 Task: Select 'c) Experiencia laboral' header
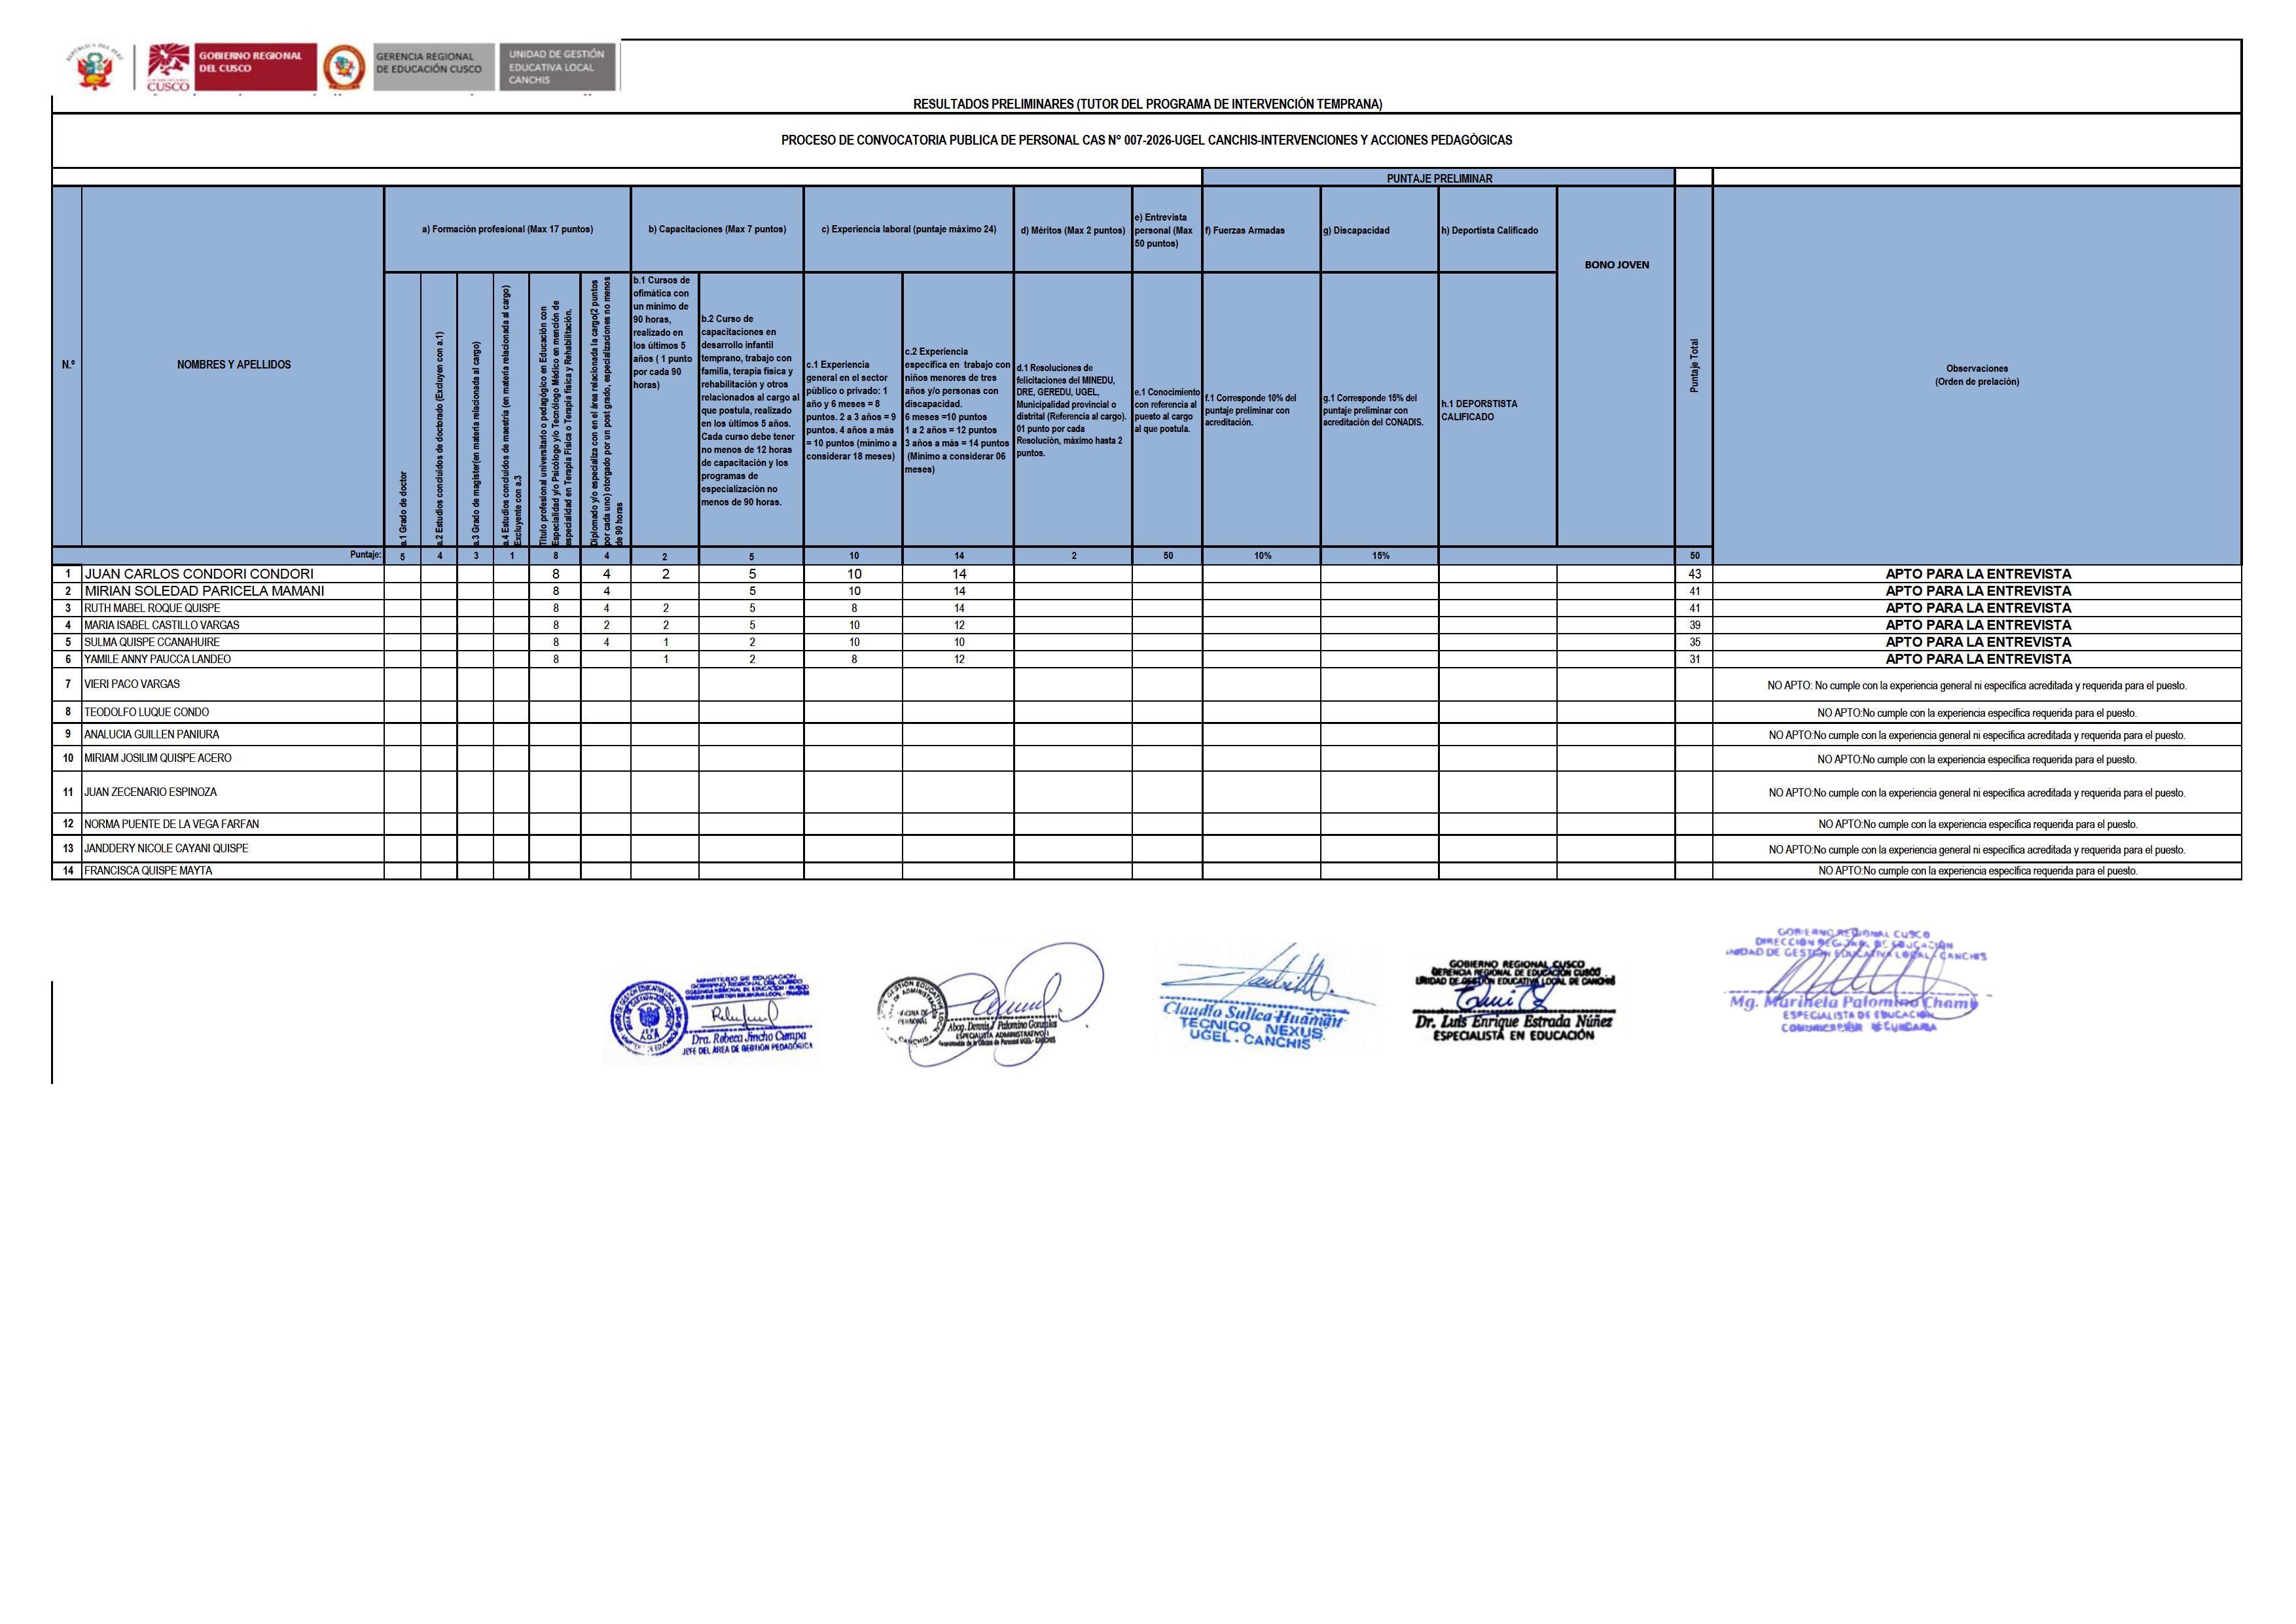point(908,230)
